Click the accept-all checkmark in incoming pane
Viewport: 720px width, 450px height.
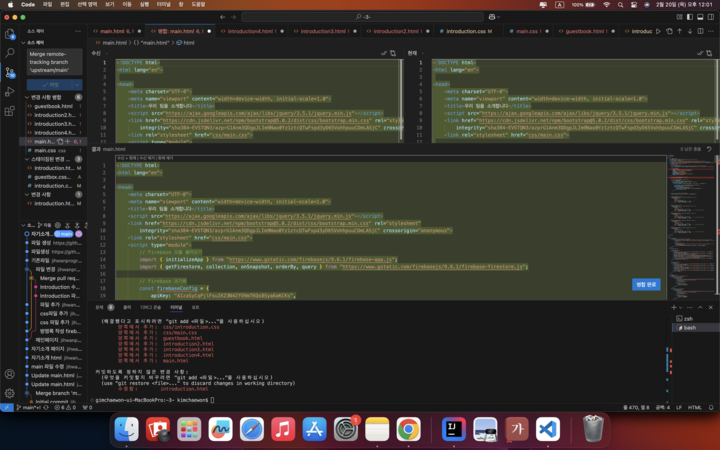tap(384, 53)
